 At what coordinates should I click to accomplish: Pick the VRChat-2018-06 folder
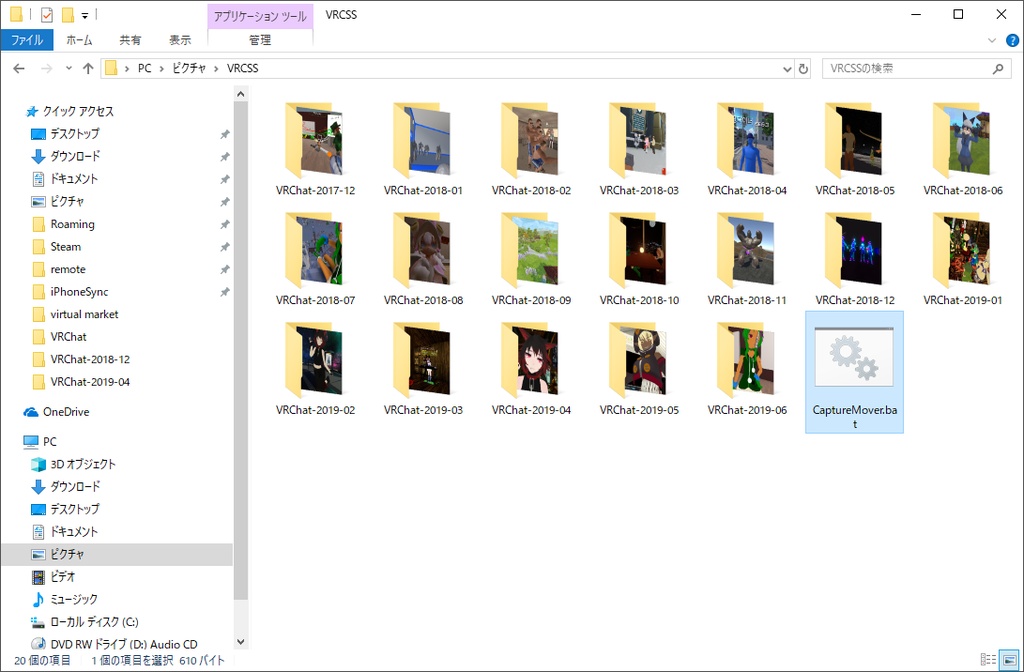pos(963,149)
